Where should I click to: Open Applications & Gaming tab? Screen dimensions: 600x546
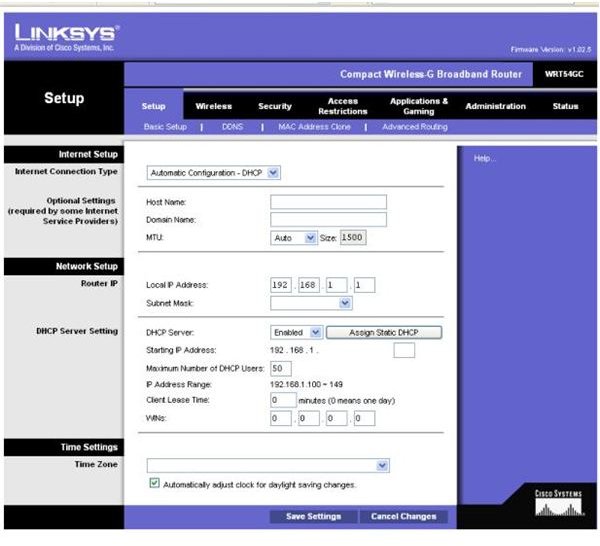tap(419, 106)
